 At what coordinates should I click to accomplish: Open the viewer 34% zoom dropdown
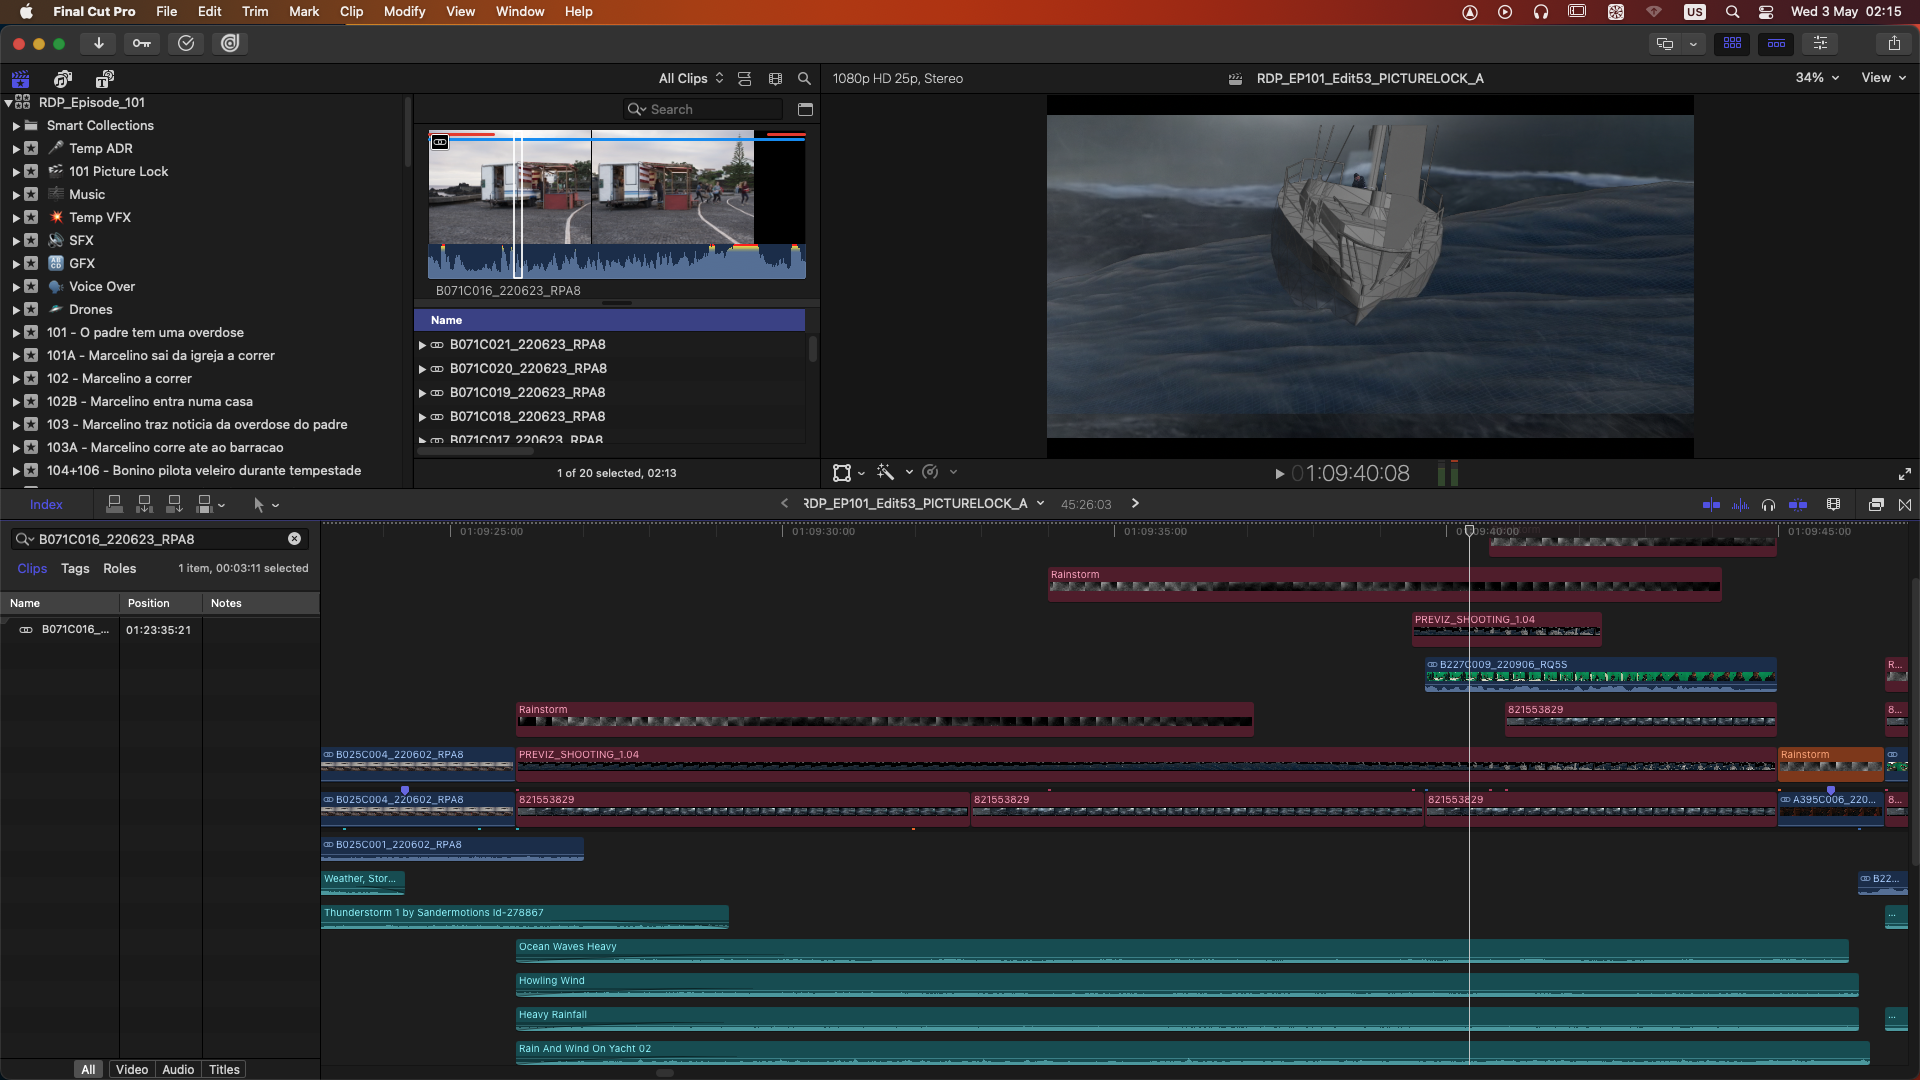1817,78
